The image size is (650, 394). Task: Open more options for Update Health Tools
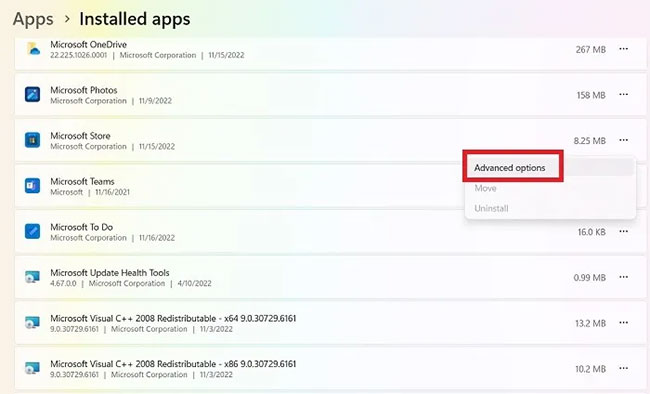pyautogui.click(x=623, y=277)
